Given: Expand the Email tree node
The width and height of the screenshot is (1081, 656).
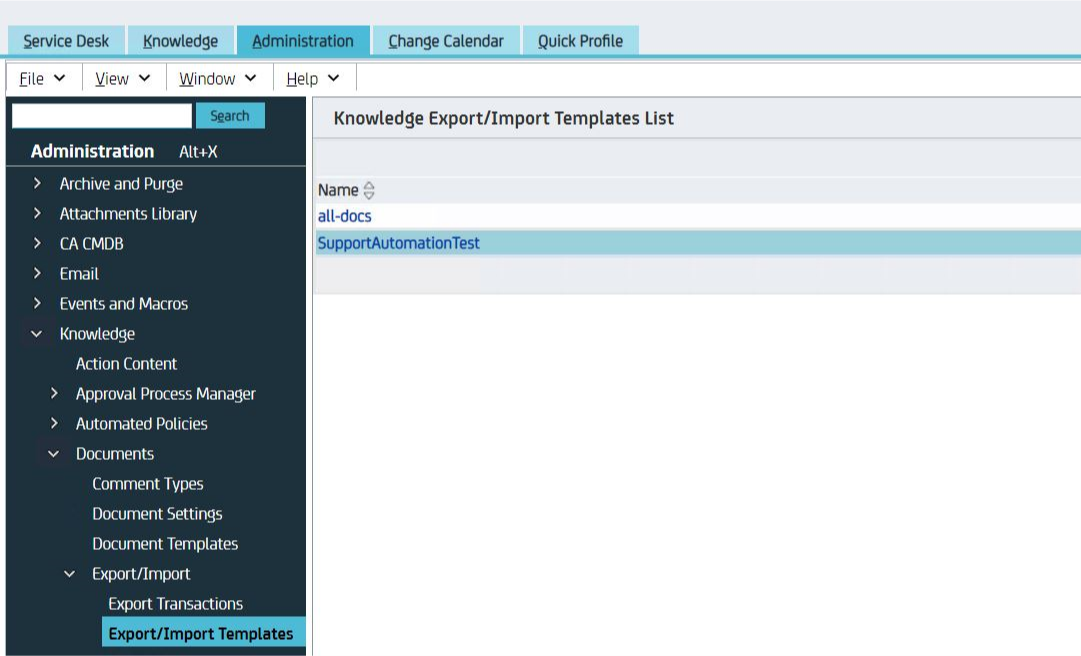Looking at the screenshot, I should pos(37,274).
